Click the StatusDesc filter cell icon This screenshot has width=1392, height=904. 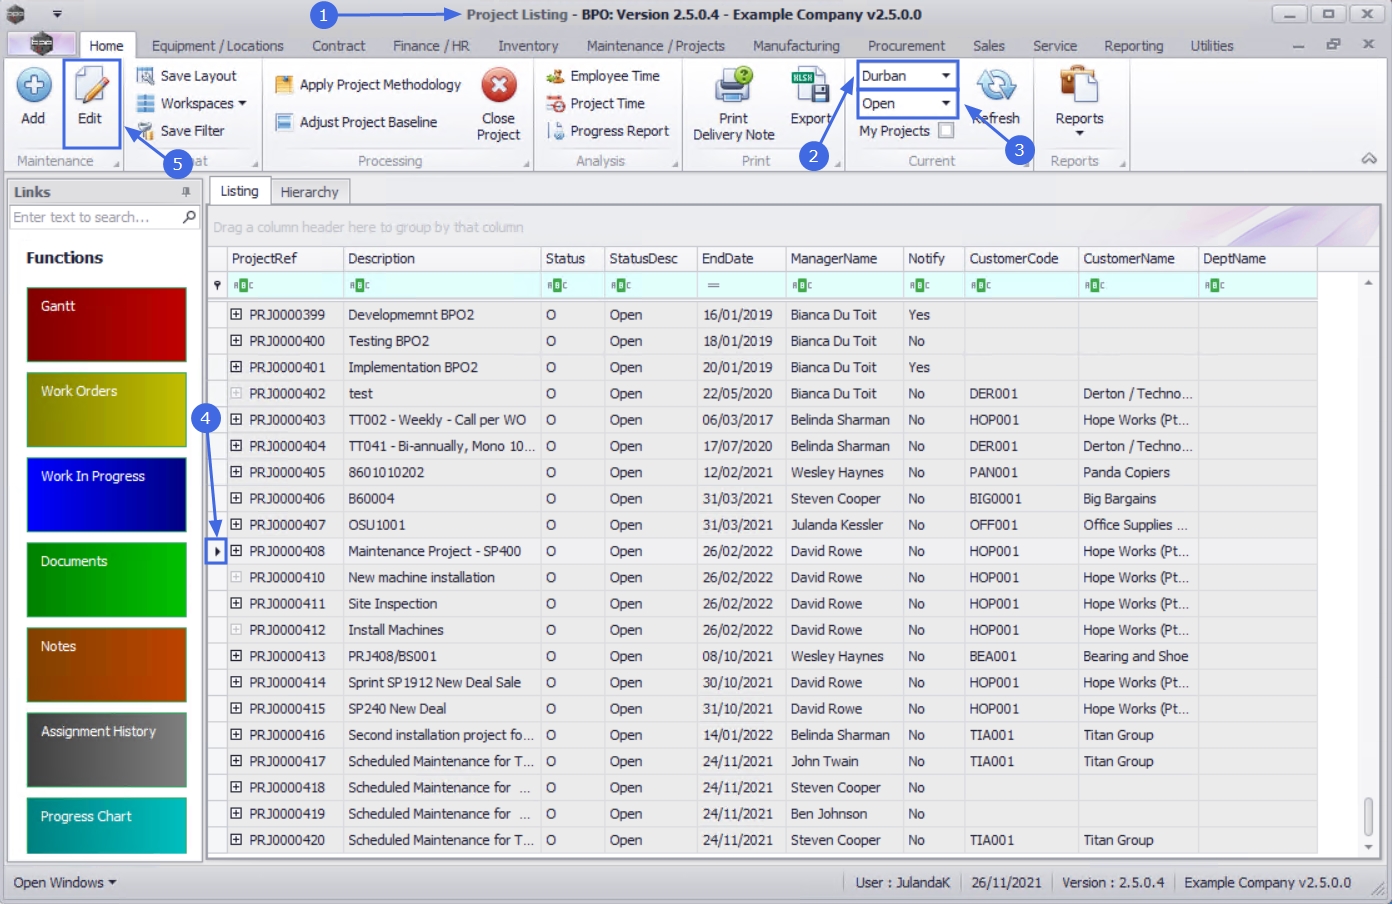pos(621,285)
